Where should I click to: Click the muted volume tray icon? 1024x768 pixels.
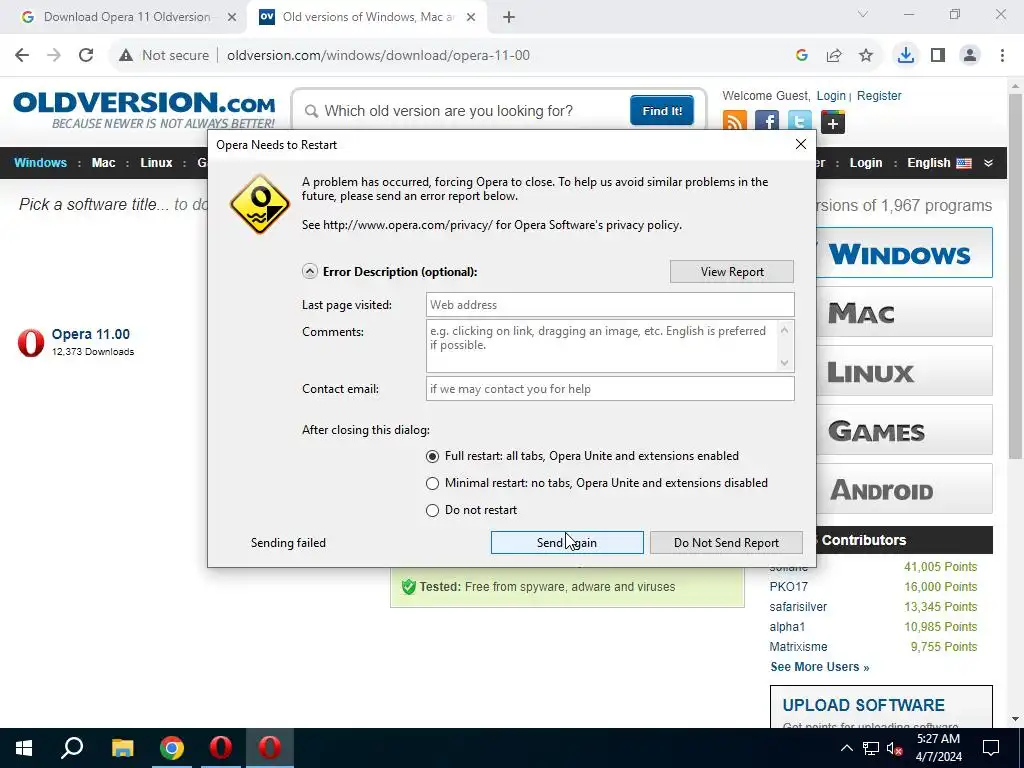coord(894,748)
